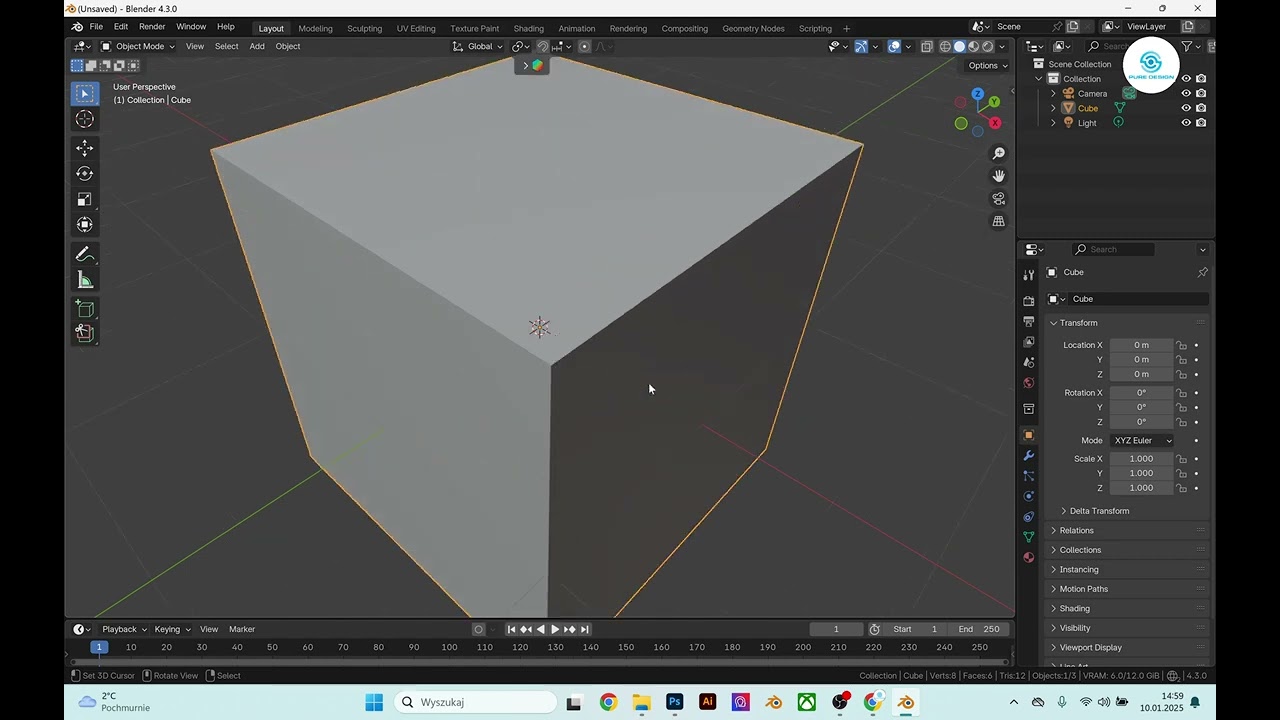
Task: Click the properties editor Search field
Action: tap(1113, 249)
